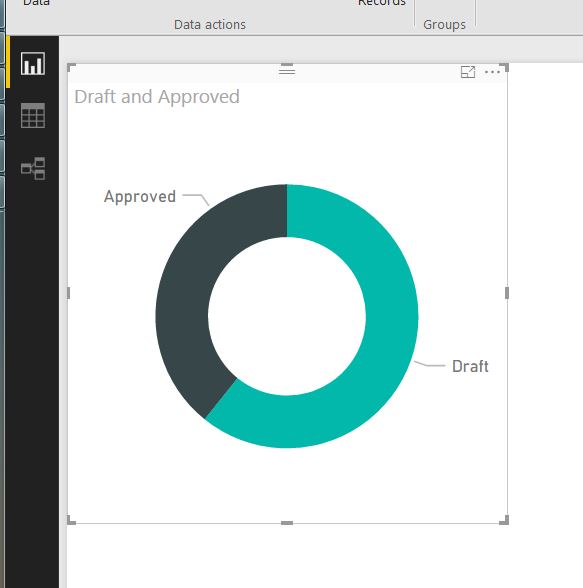The image size is (583, 588).
Task: Open Data view table icon
Action: 33,116
